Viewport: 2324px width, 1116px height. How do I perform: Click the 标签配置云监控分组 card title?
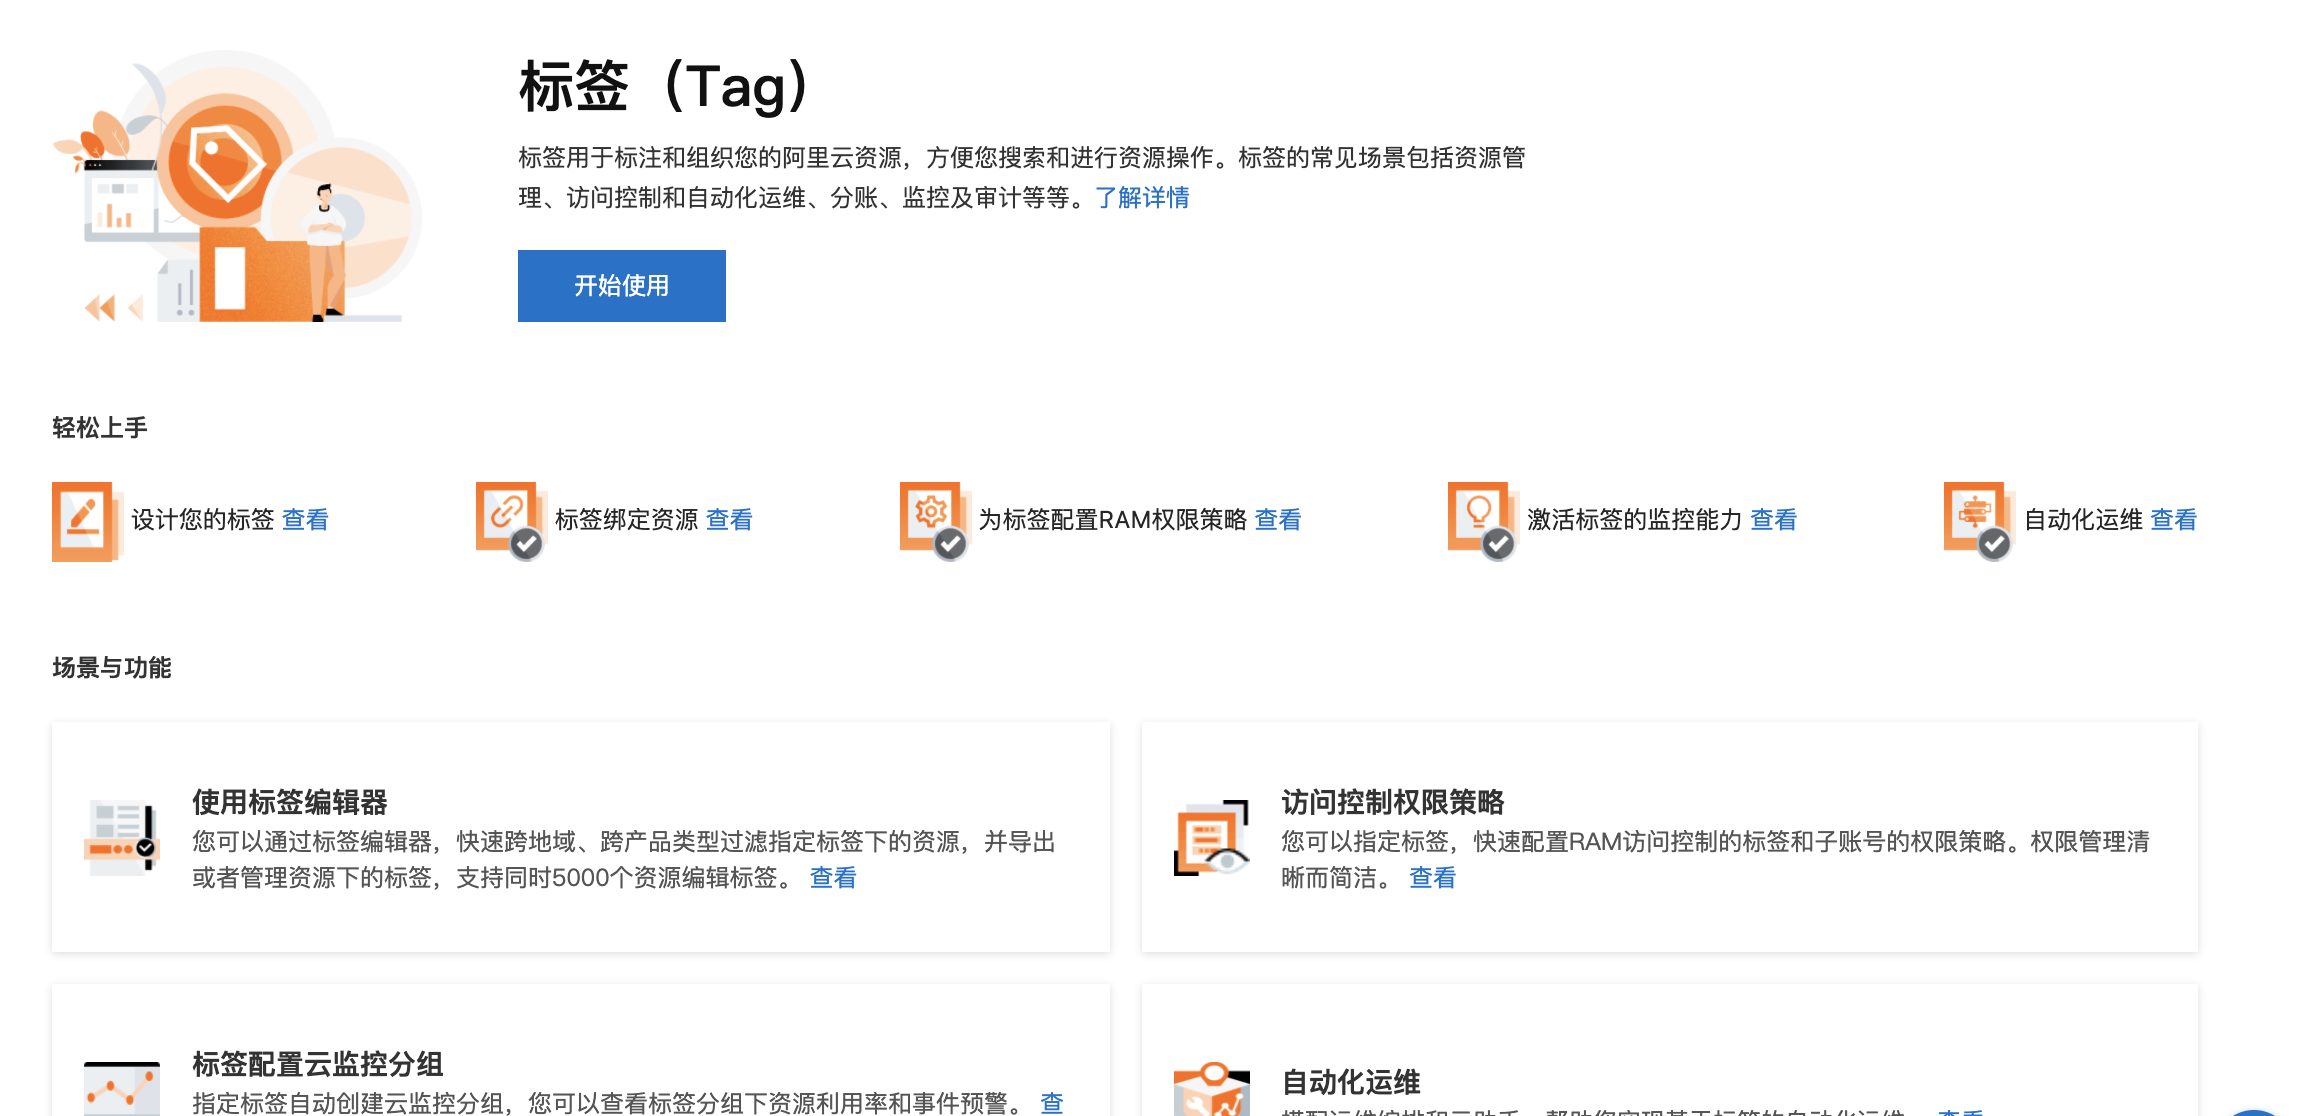318,1064
